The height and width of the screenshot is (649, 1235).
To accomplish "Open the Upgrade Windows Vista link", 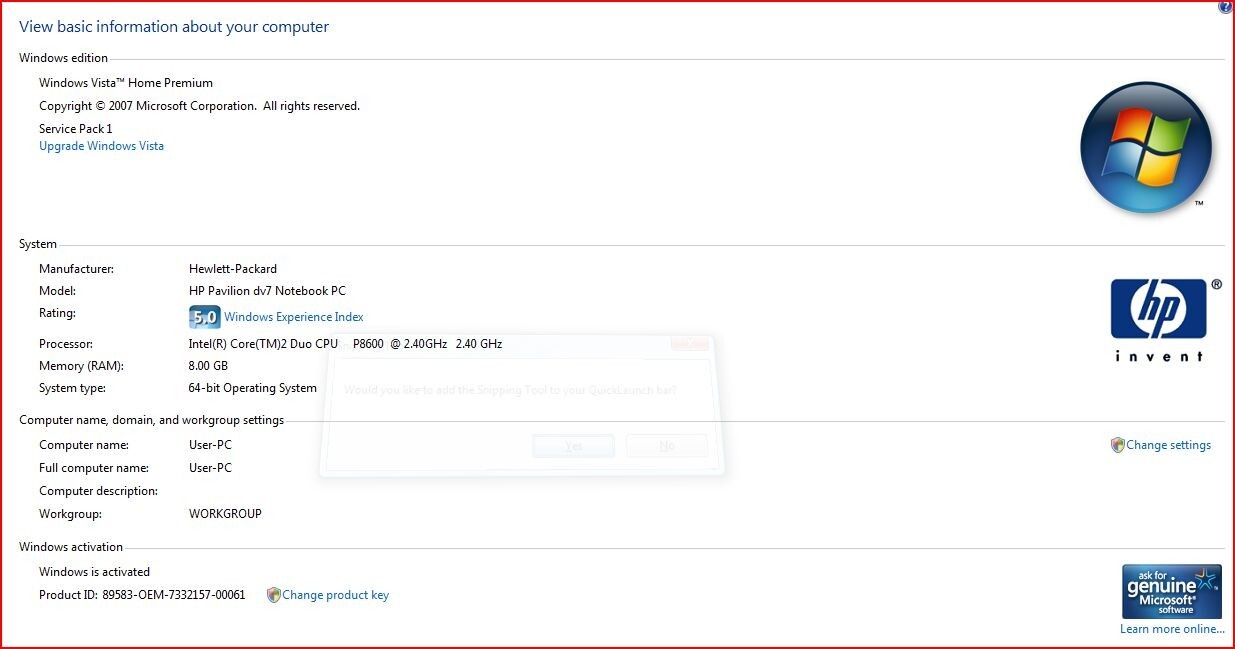I will point(101,146).
